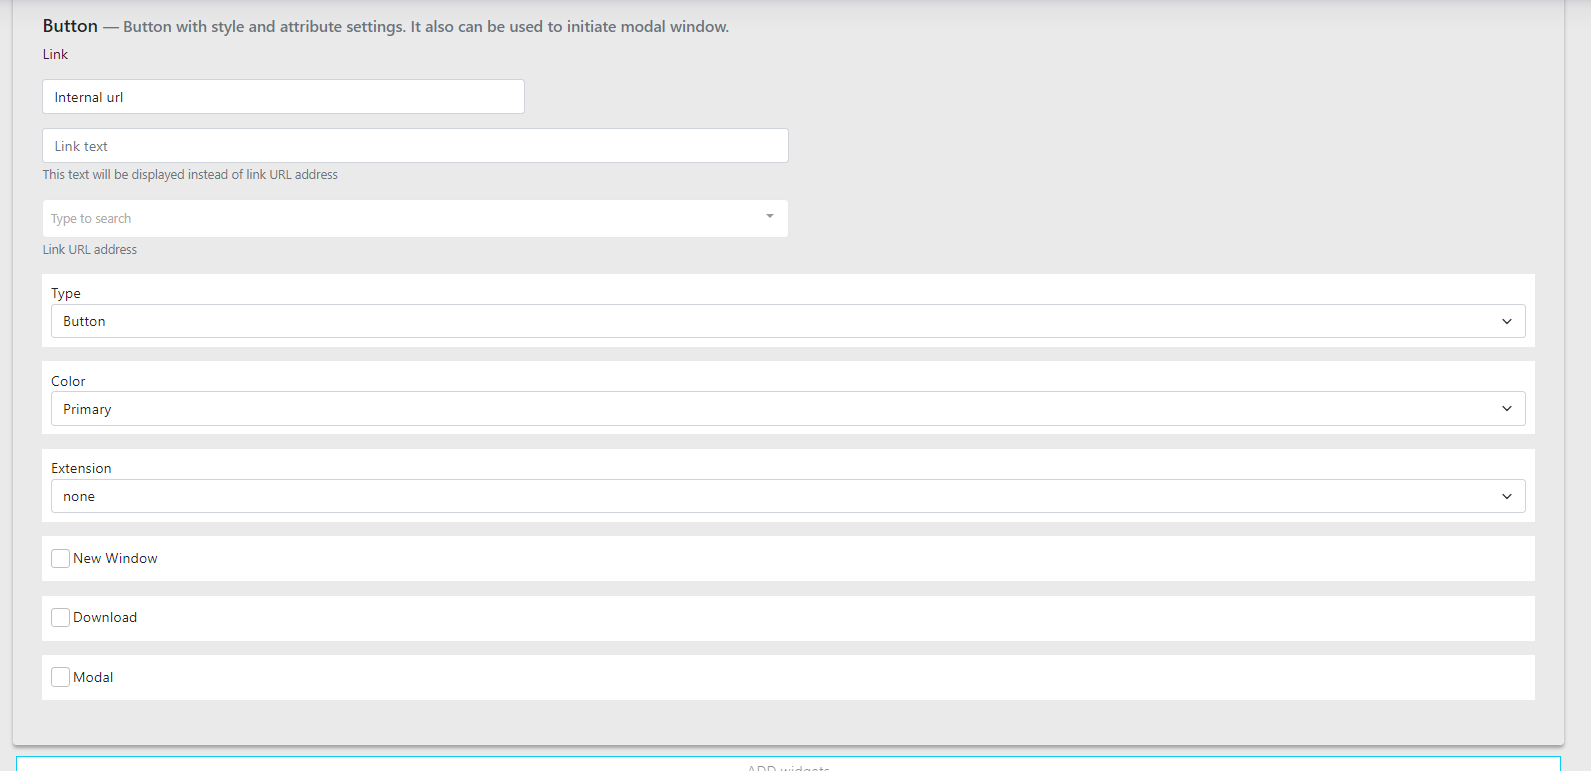
Task: Enable the New Window checkbox
Action: 61,558
